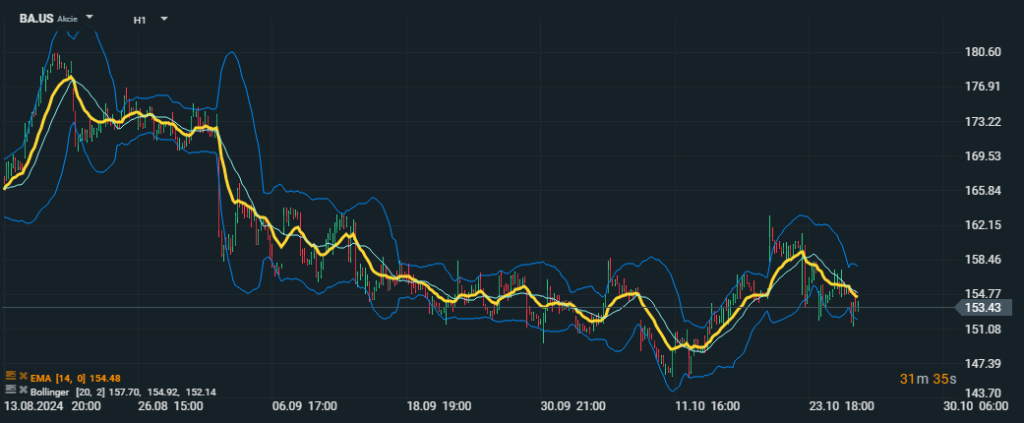The width and height of the screenshot is (1024, 423).
Task: Click the Akcie asset class label
Action: (x=67, y=20)
